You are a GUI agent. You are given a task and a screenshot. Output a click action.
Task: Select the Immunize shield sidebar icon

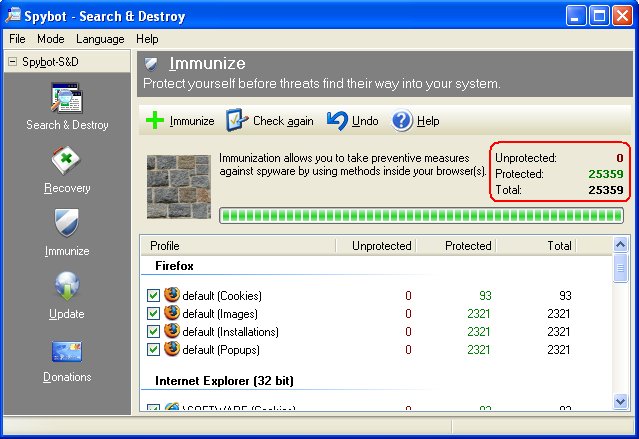[x=66, y=223]
